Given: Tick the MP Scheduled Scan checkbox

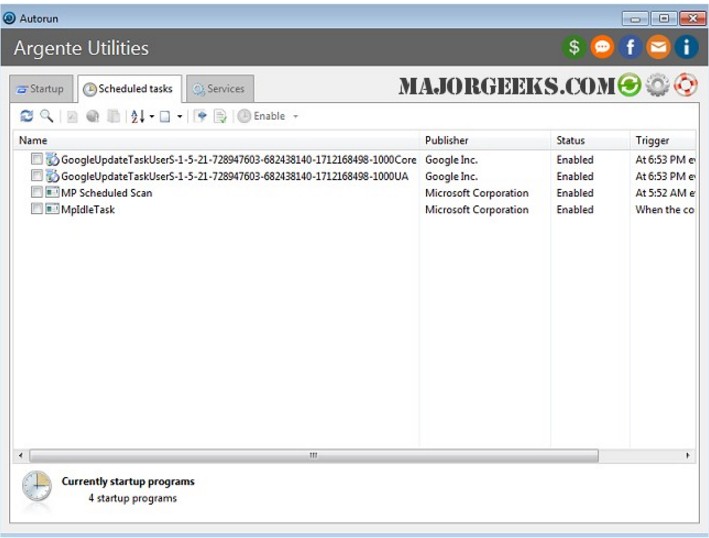Looking at the screenshot, I should [x=37, y=192].
